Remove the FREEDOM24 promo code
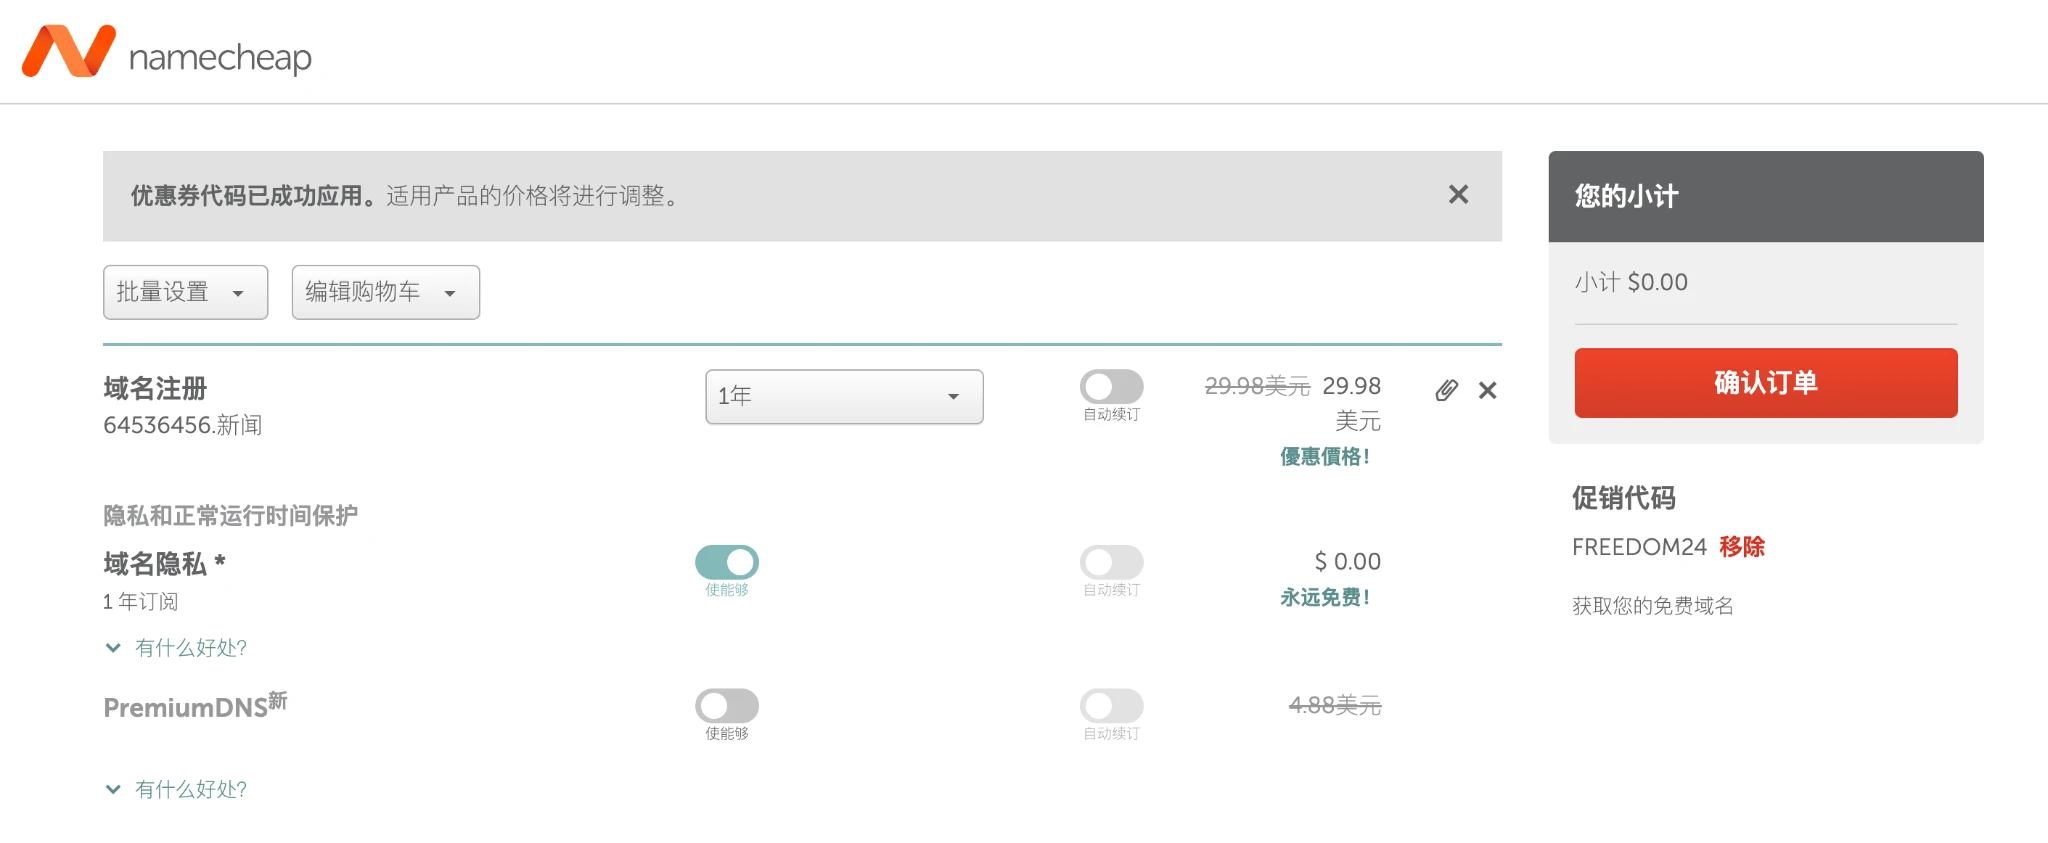The width and height of the screenshot is (2048, 843). point(1743,547)
